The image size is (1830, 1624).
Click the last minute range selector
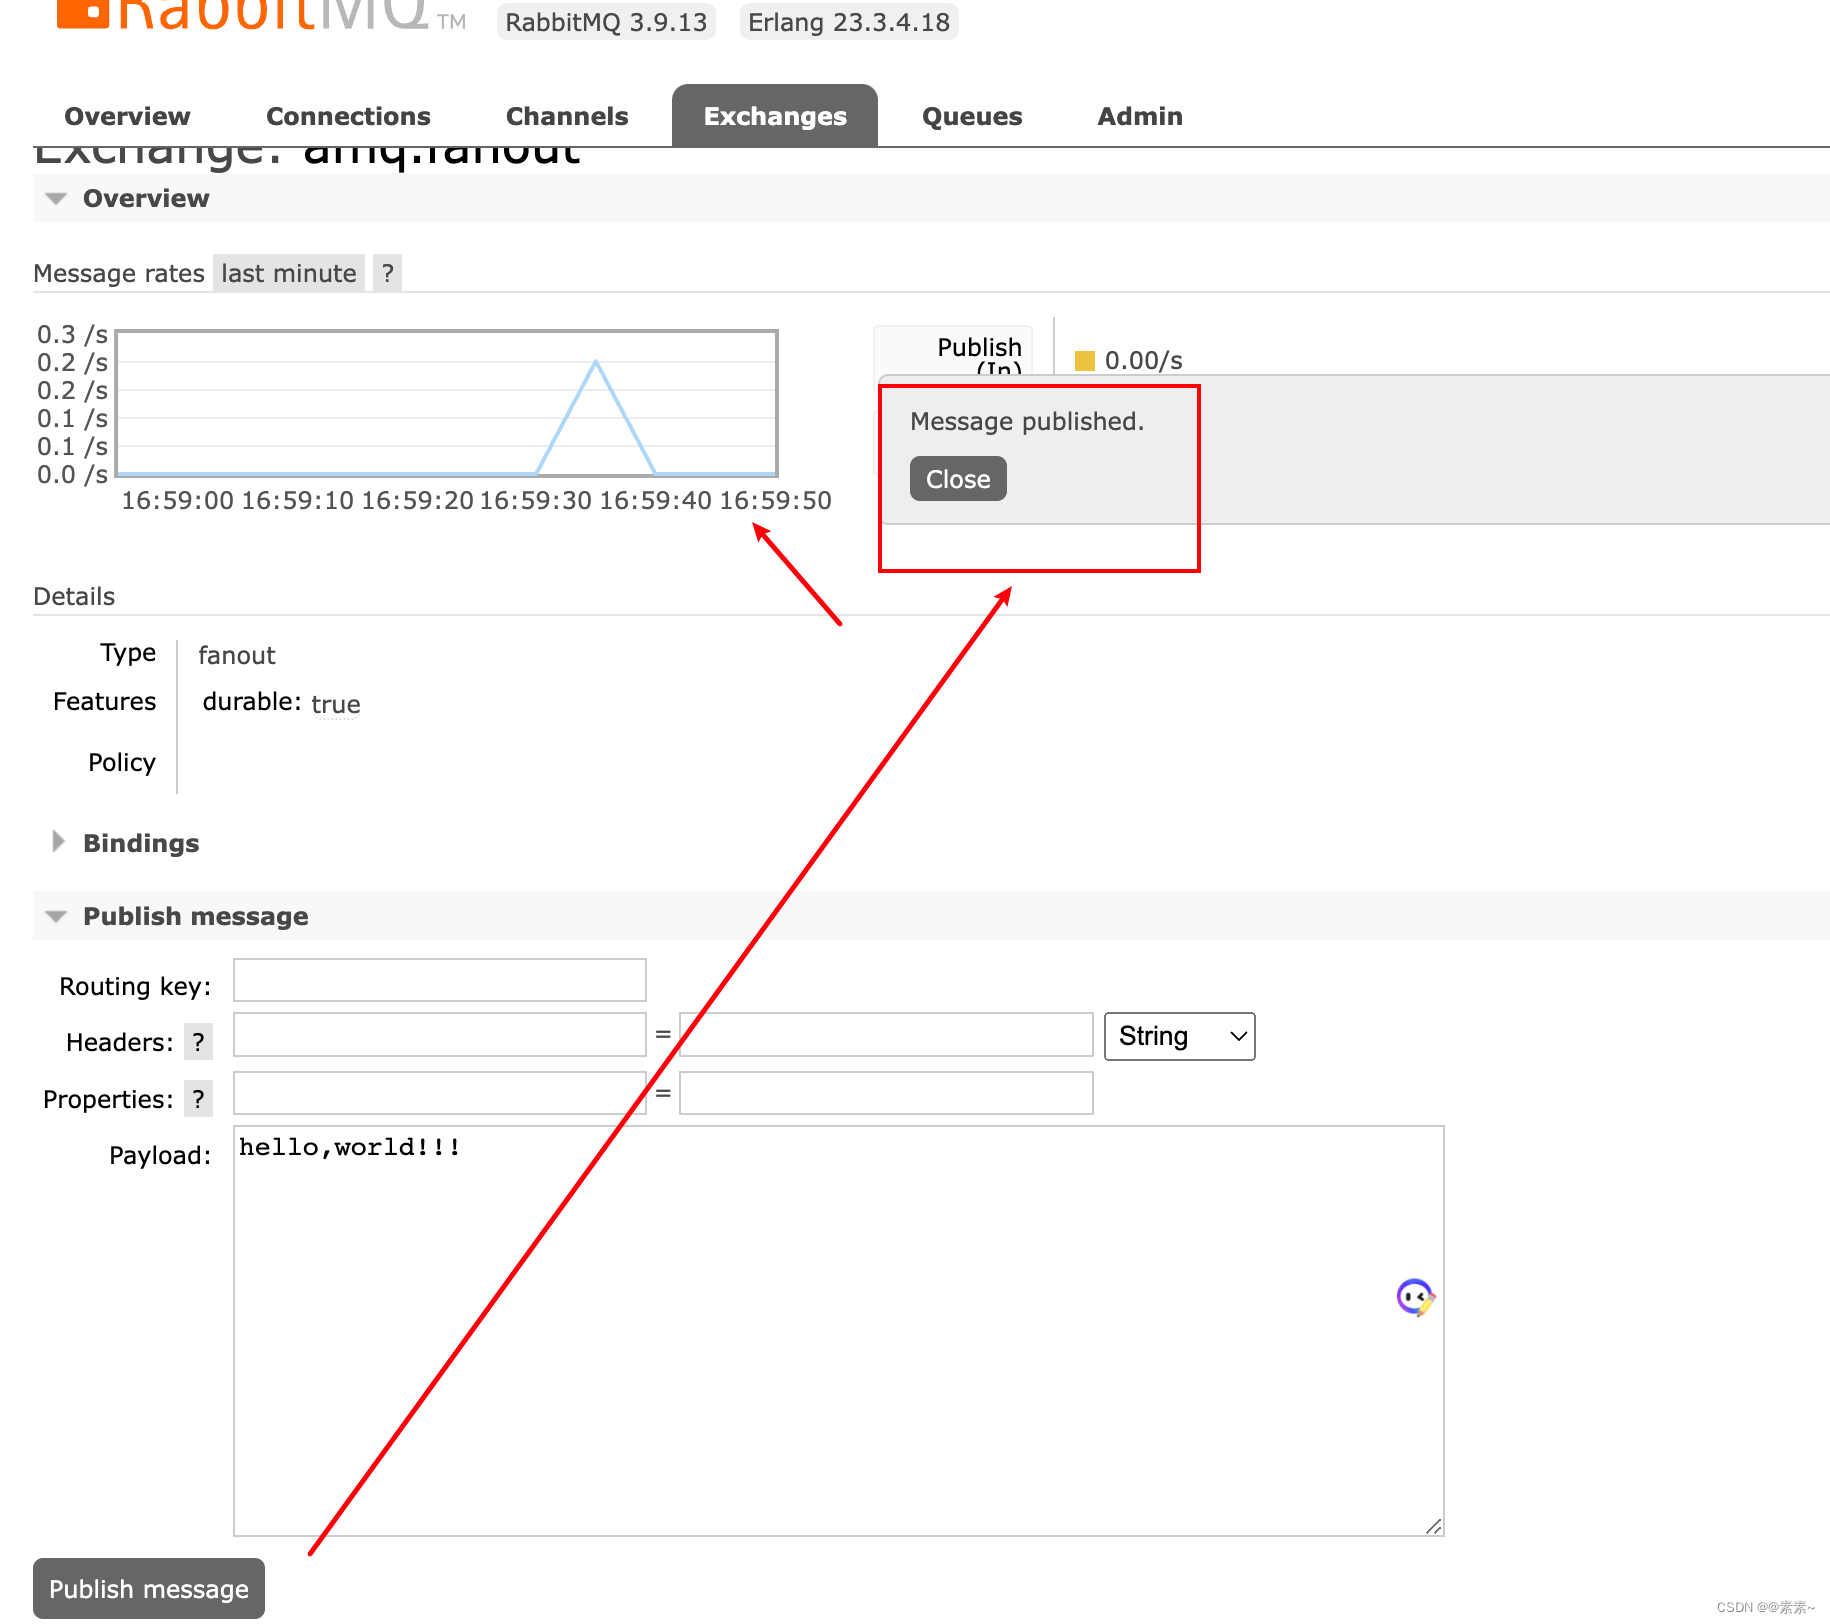point(289,273)
